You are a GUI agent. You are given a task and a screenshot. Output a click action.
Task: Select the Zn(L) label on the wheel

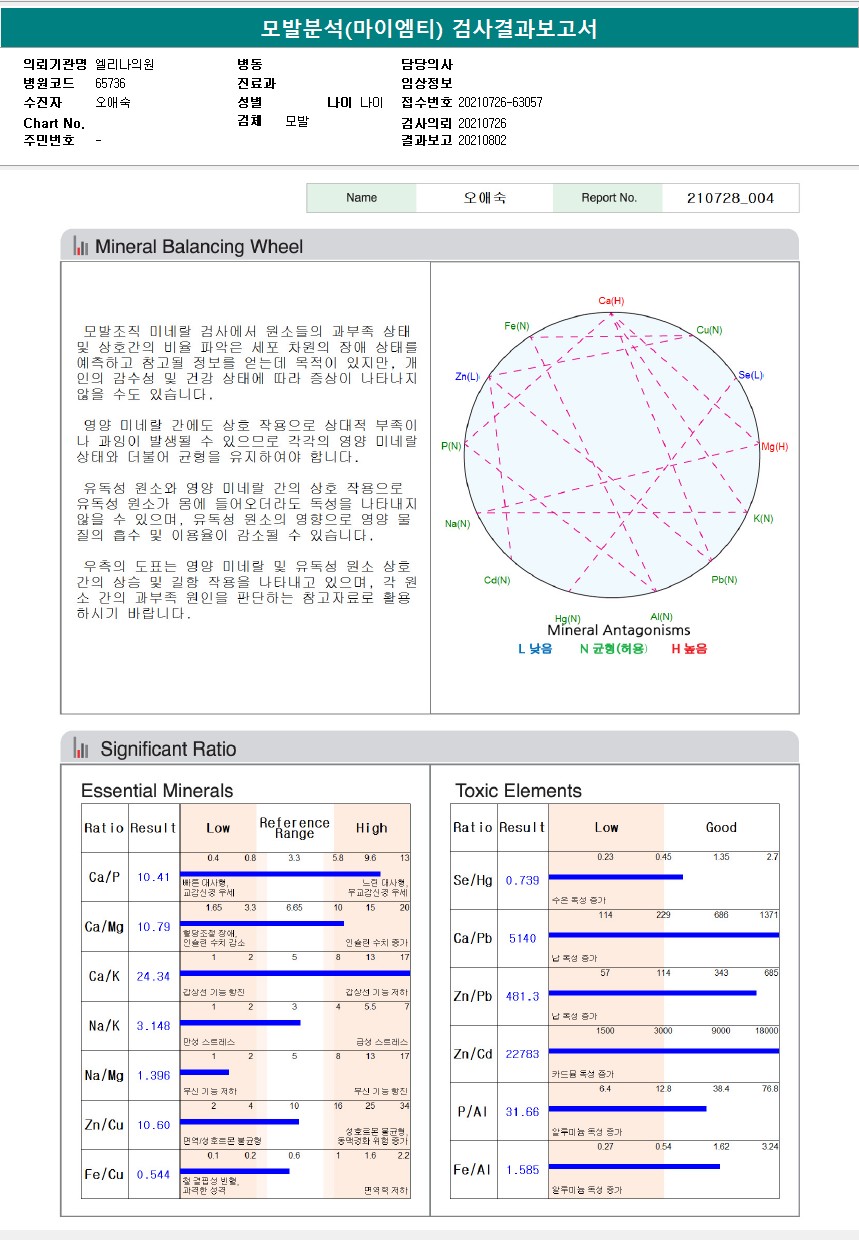click(467, 377)
